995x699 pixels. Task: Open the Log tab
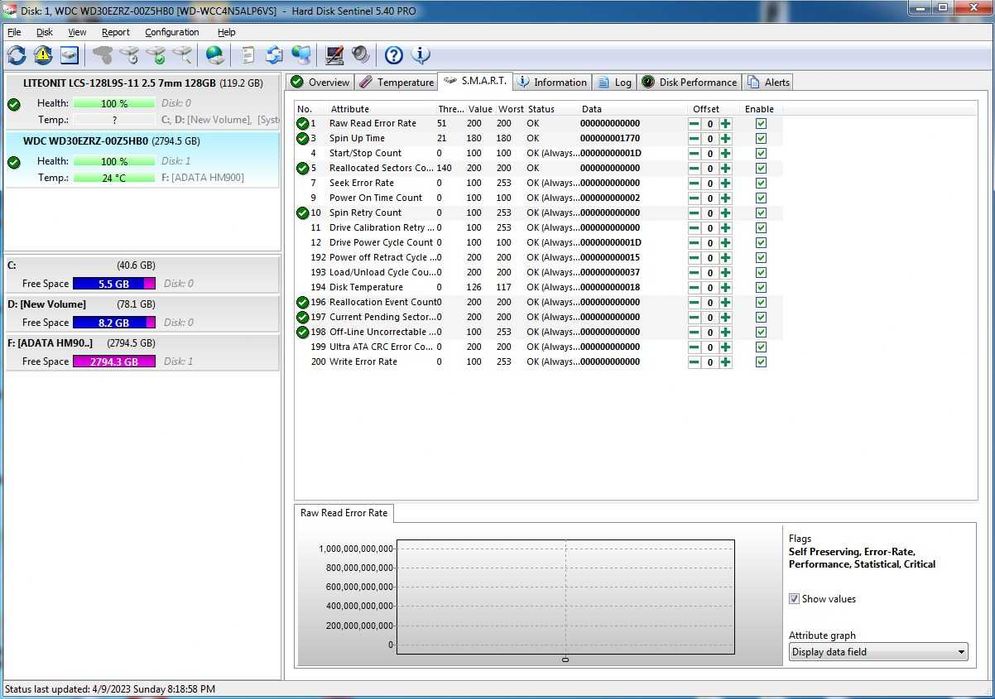click(614, 82)
